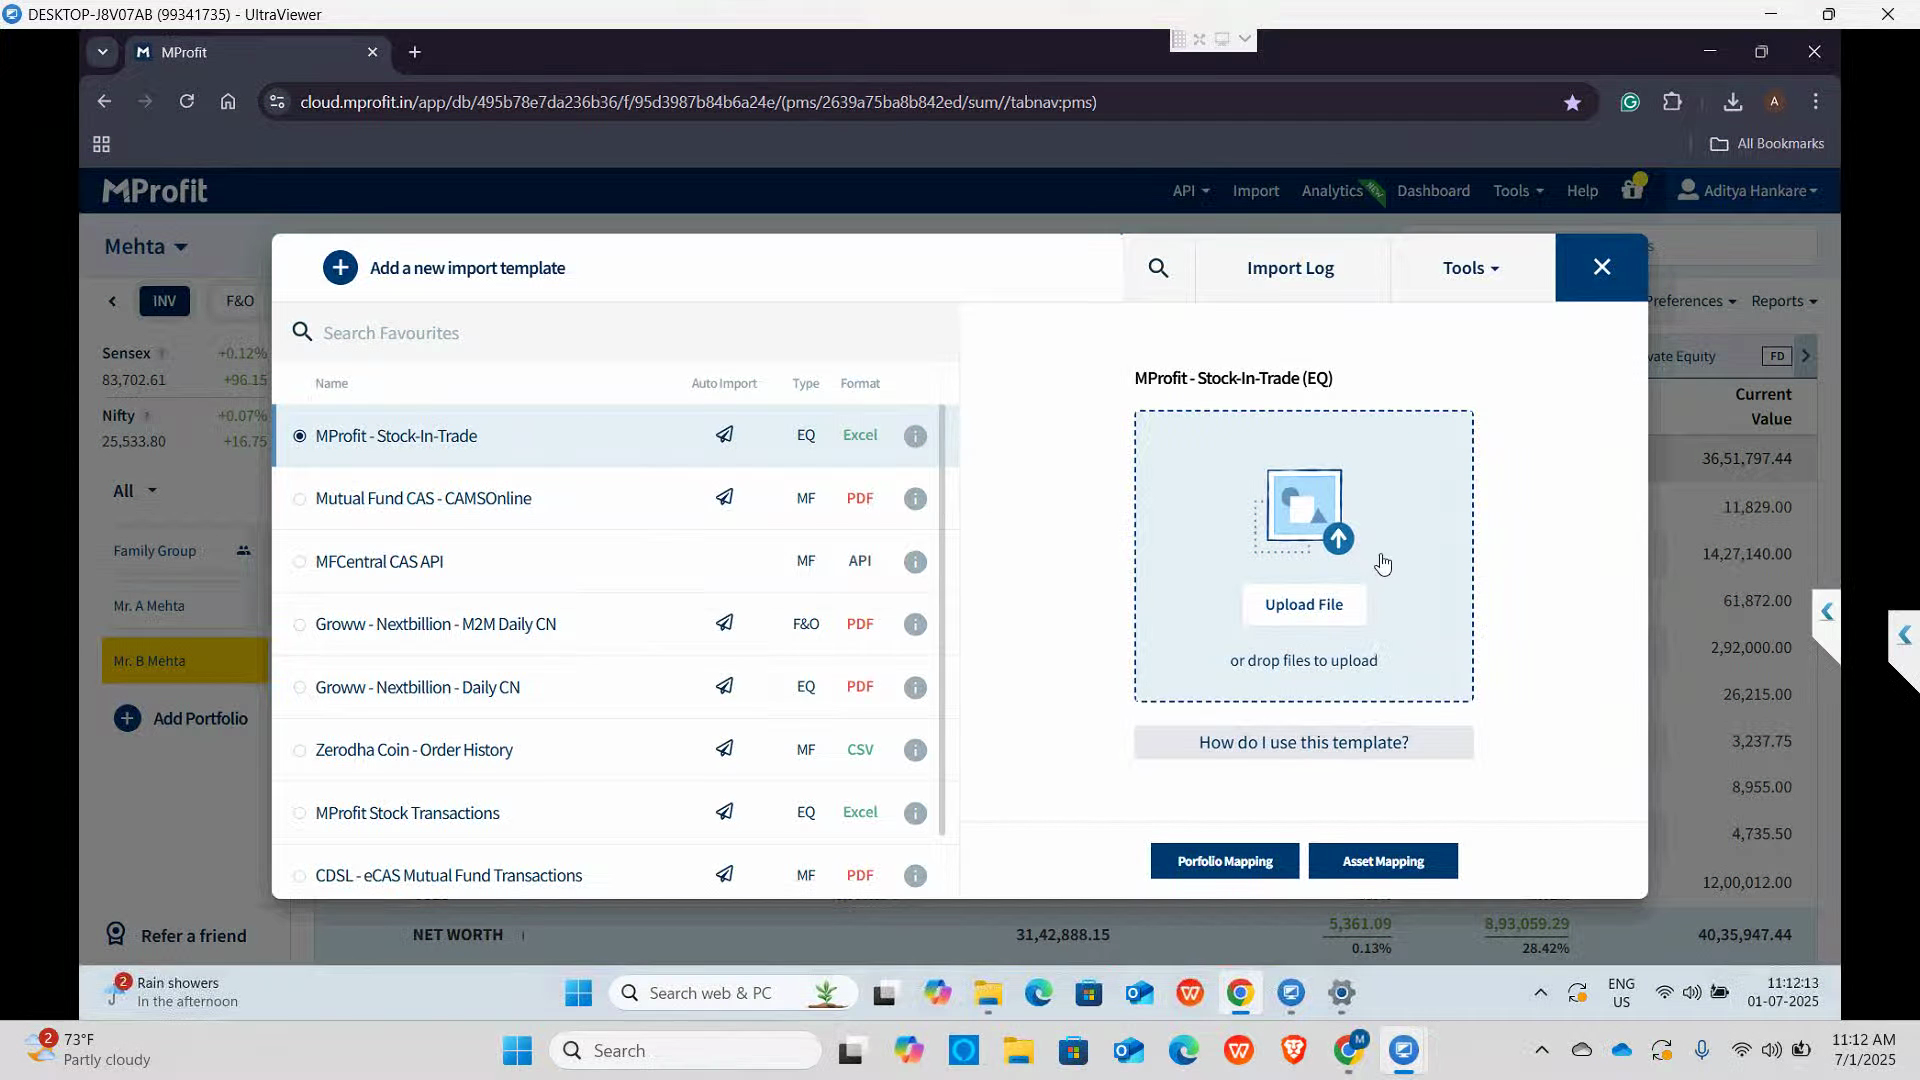The height and width of the screenshot is (1080, 1920).
Task: Select Groww - Nextbillion - M2M Daily CN radio button
Action: coord(299,625)
